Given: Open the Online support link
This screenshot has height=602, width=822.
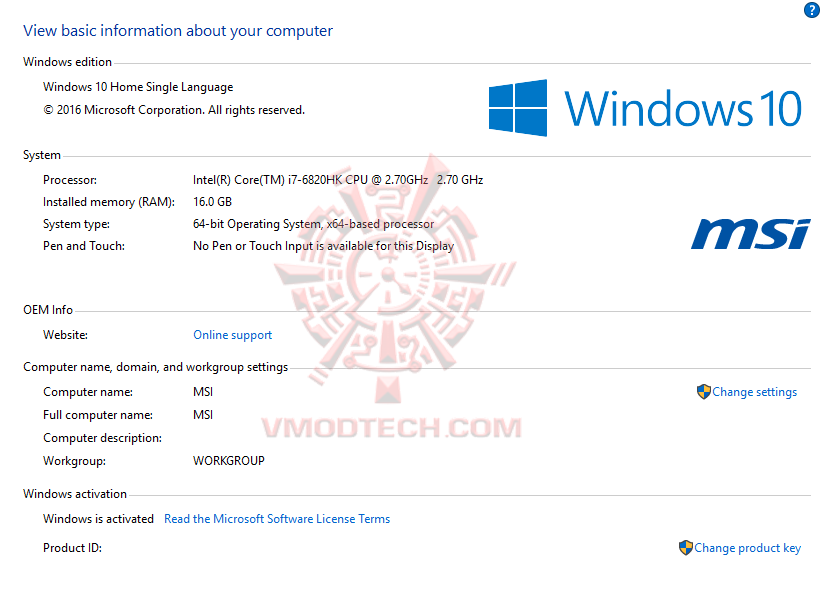Looking at the screenshot, I should tap(233, 335).
